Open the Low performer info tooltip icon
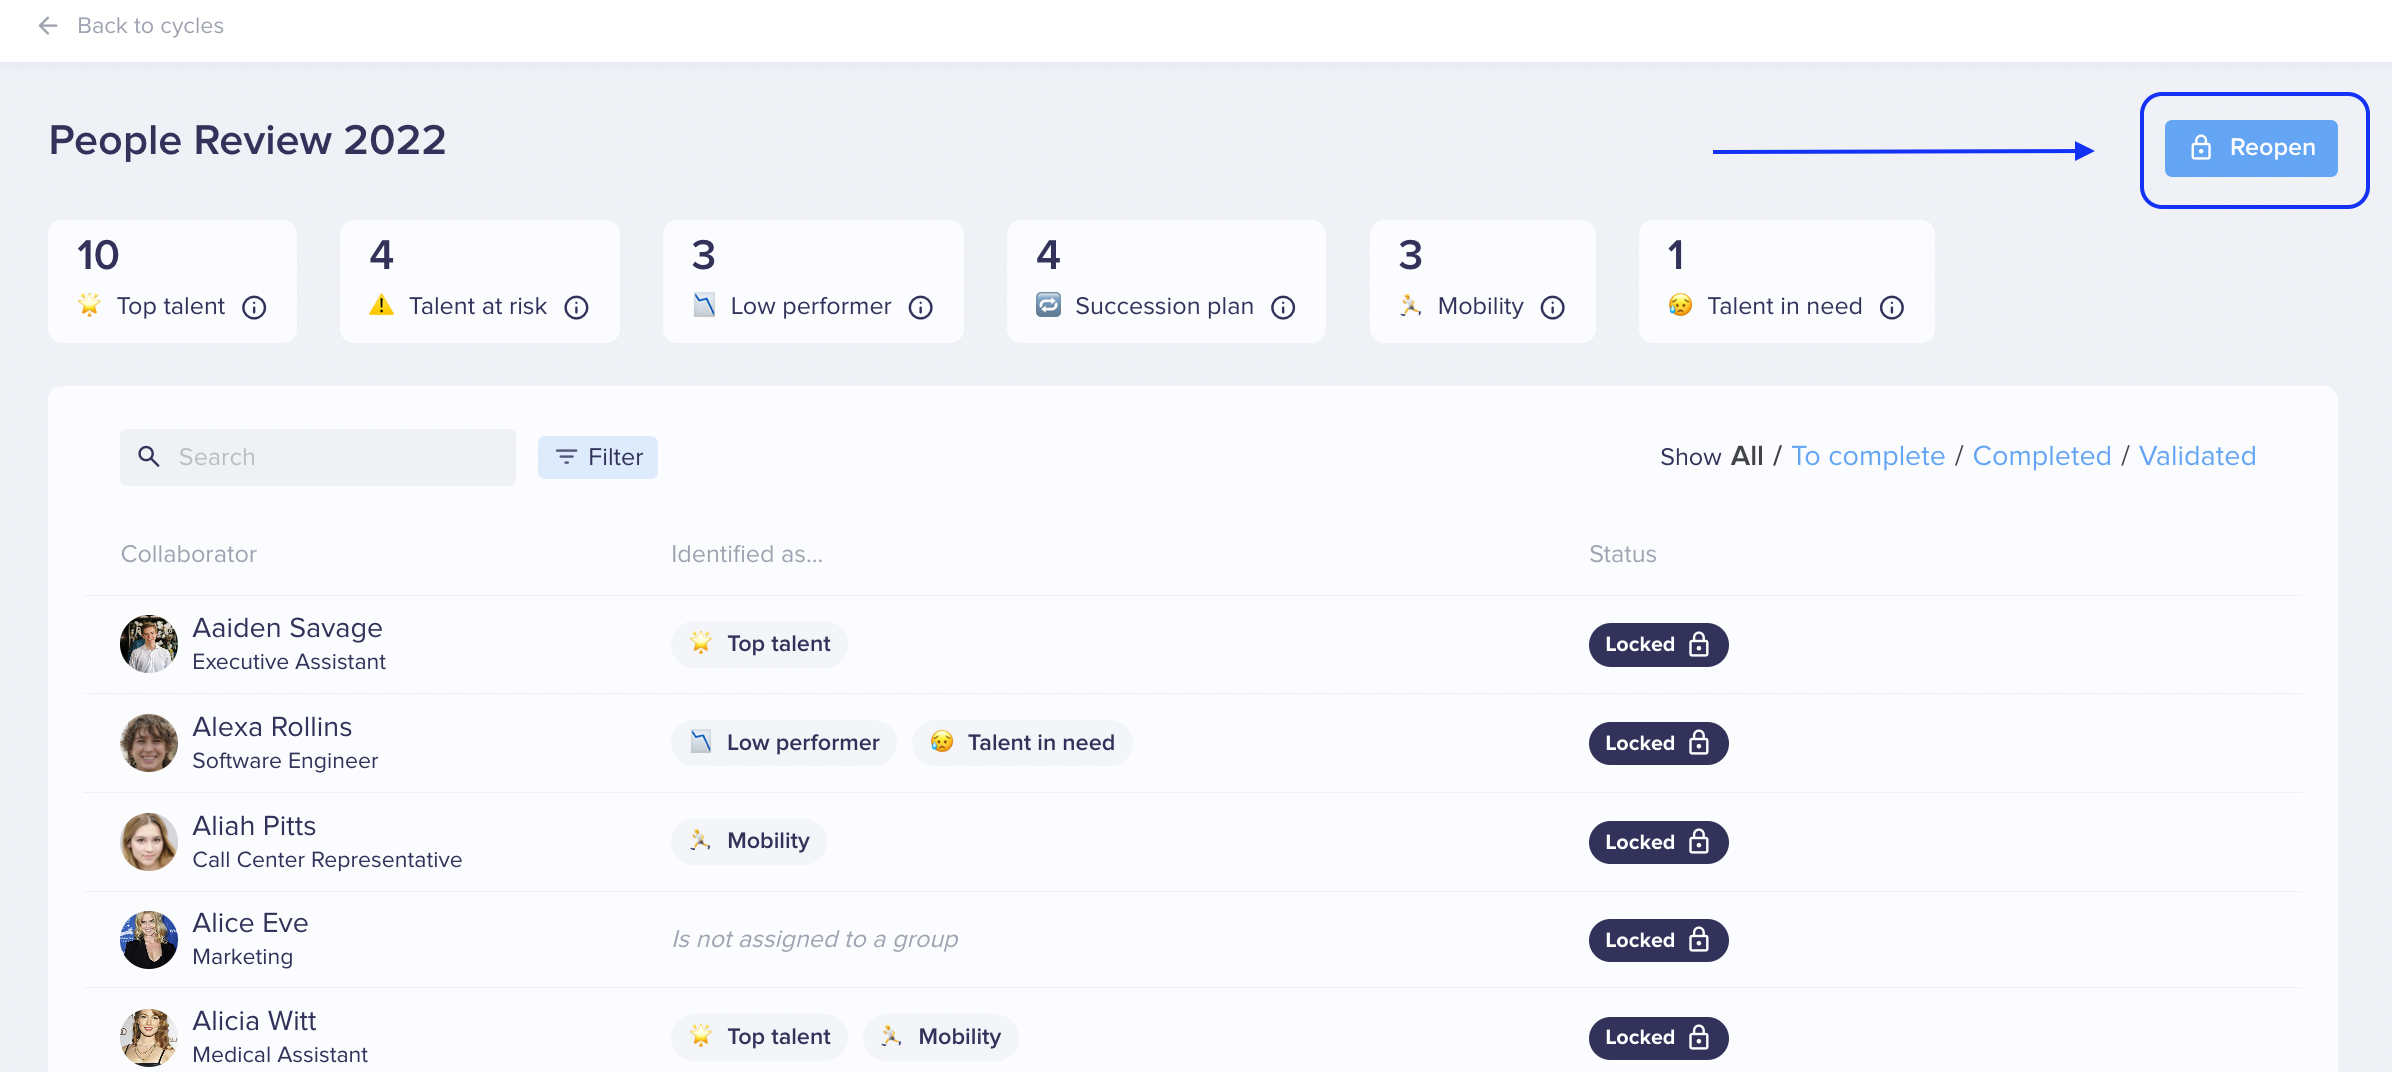The width and height of the screenshot is (2392, 1072). point(920,307)
